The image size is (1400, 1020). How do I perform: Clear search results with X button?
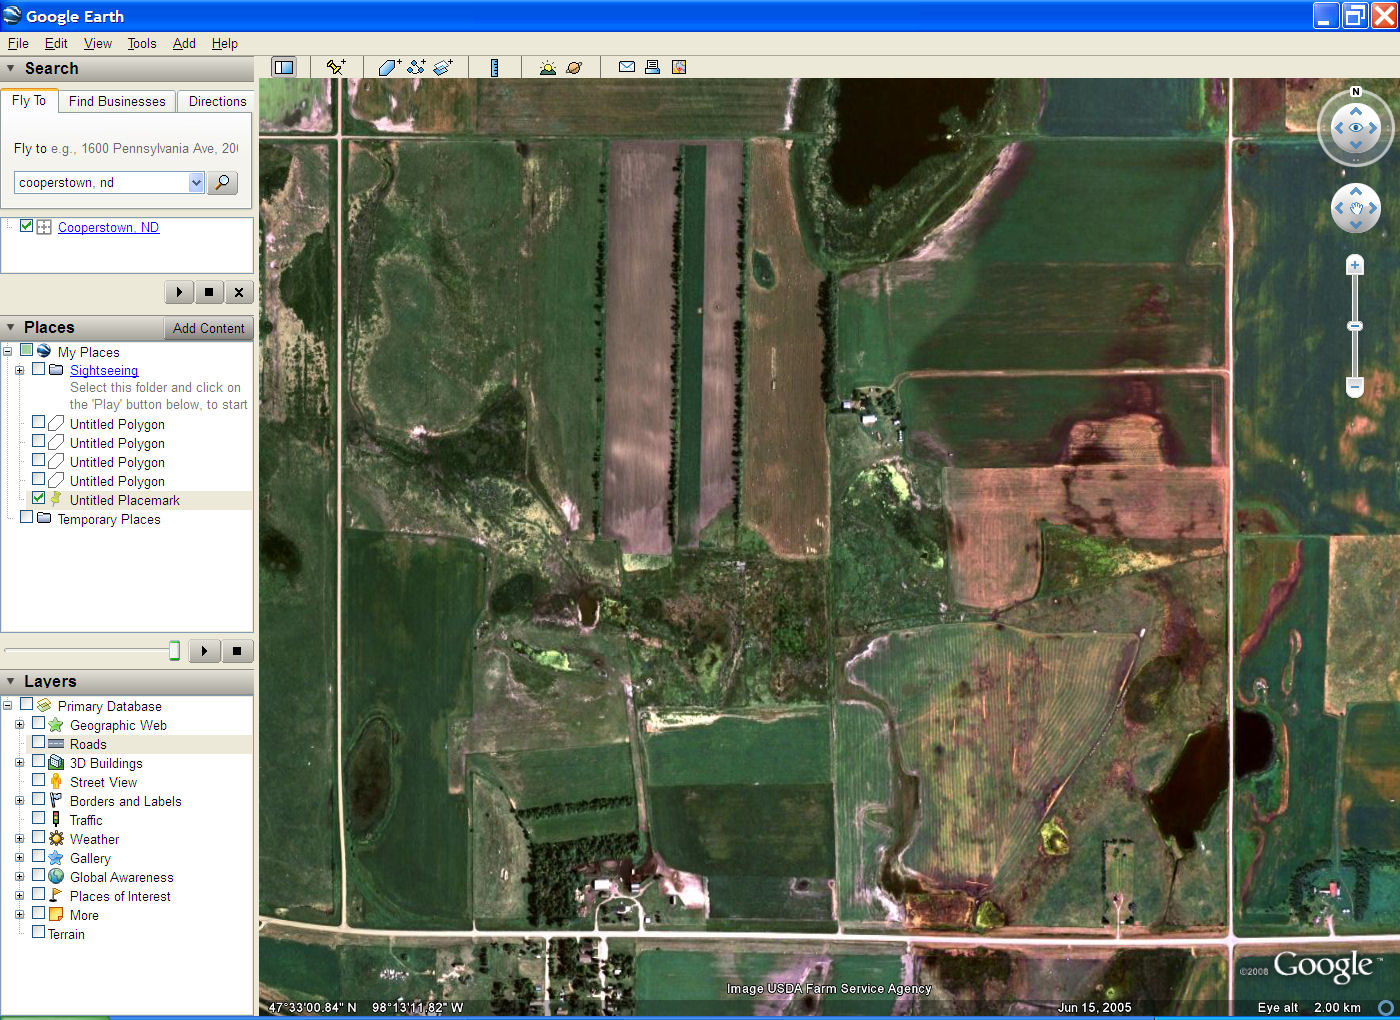coord(239,292)
